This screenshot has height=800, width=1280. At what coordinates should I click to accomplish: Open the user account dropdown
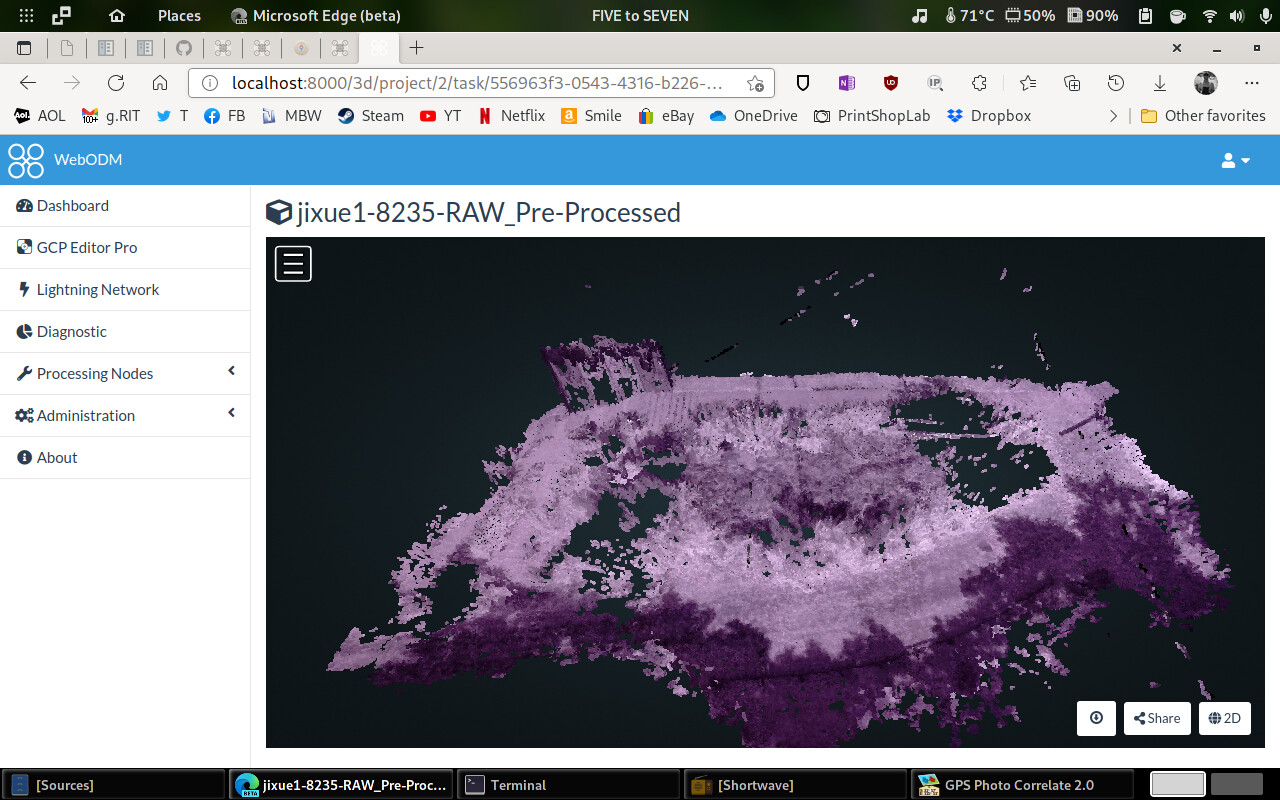(x=1236, y=161)
